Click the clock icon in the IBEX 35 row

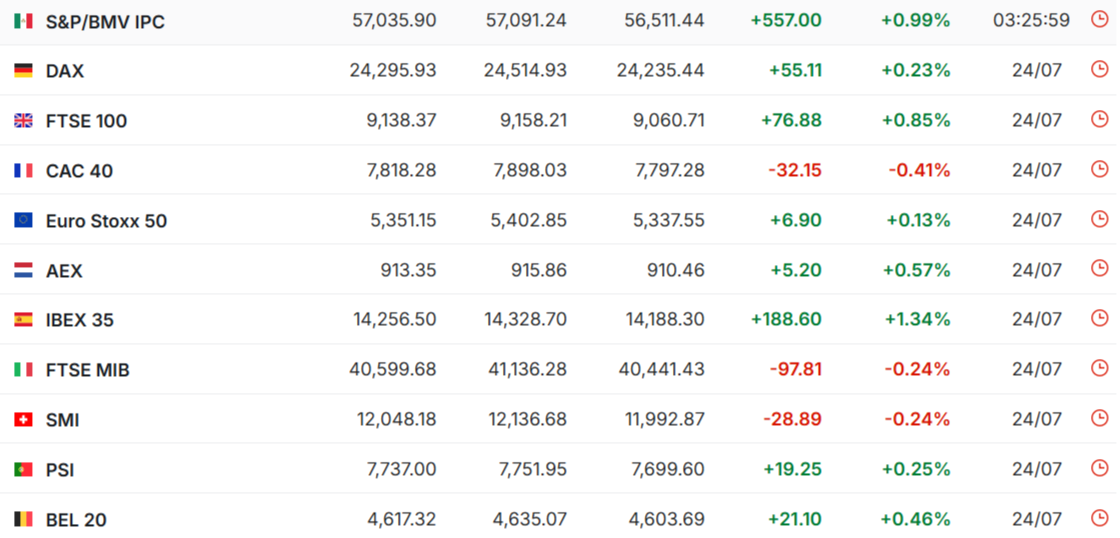click(x=1099, y=319)
